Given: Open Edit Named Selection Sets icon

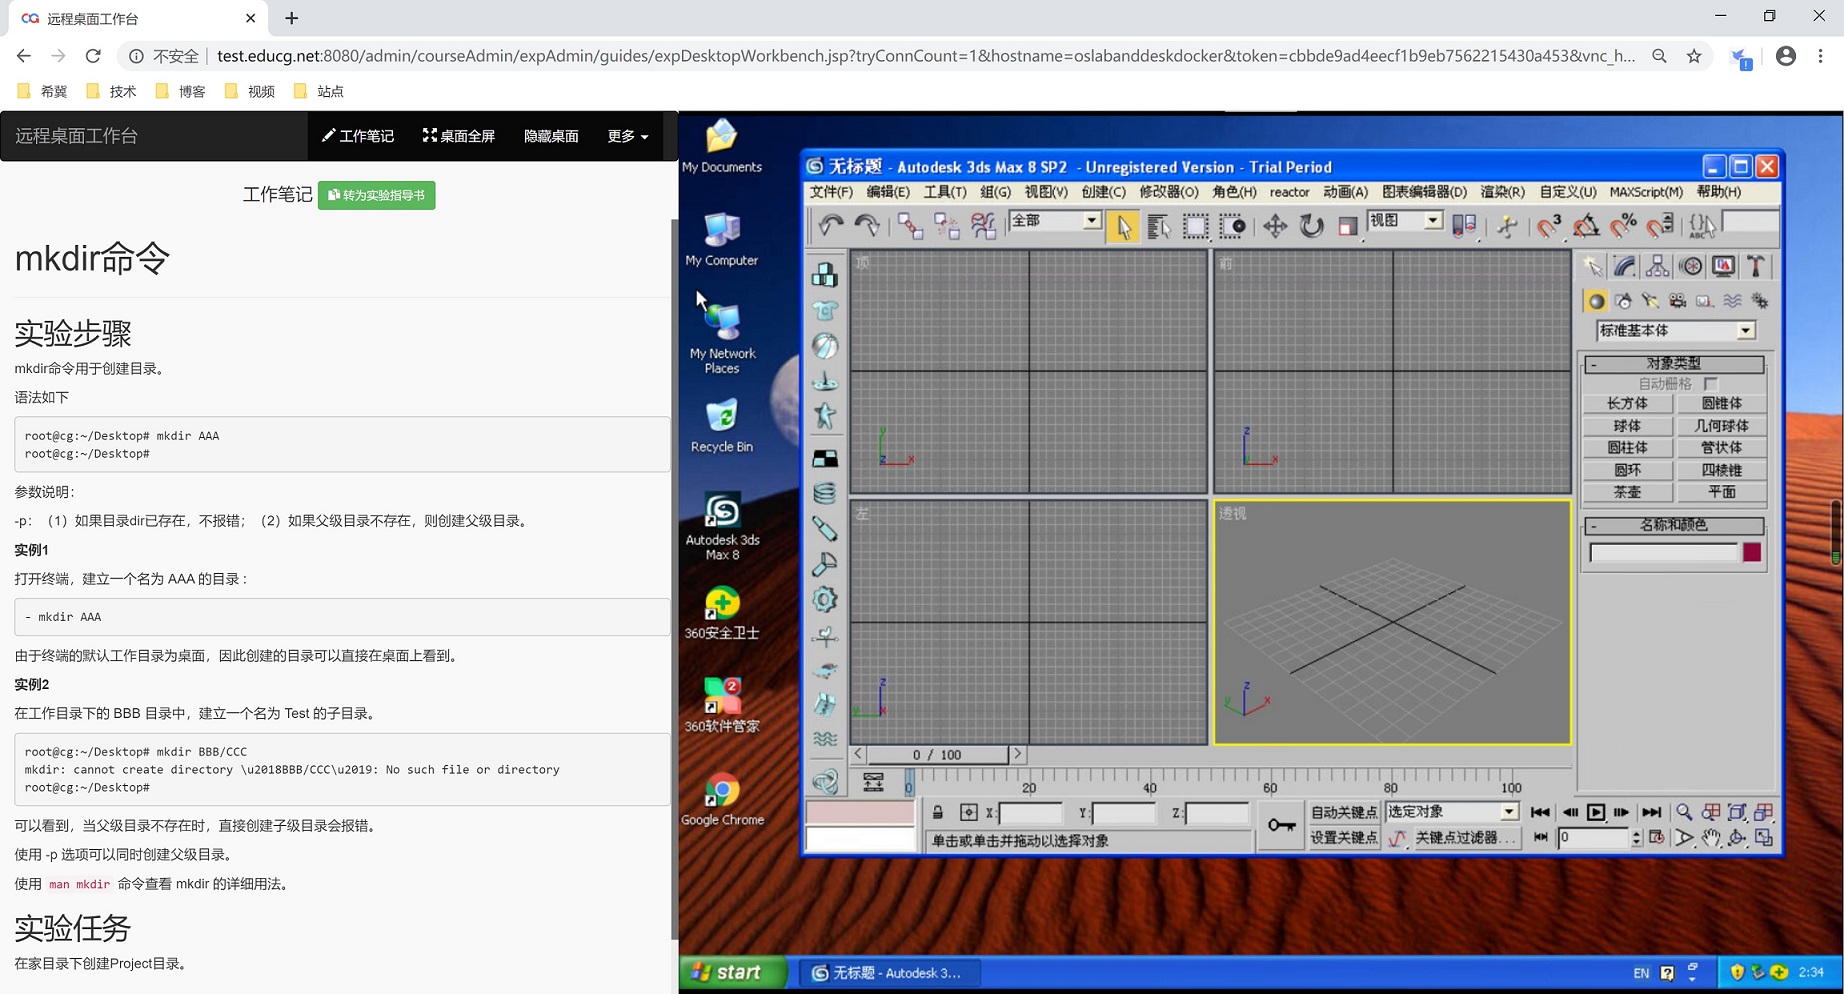Looking at the screenshot, I should point(1702,226).
